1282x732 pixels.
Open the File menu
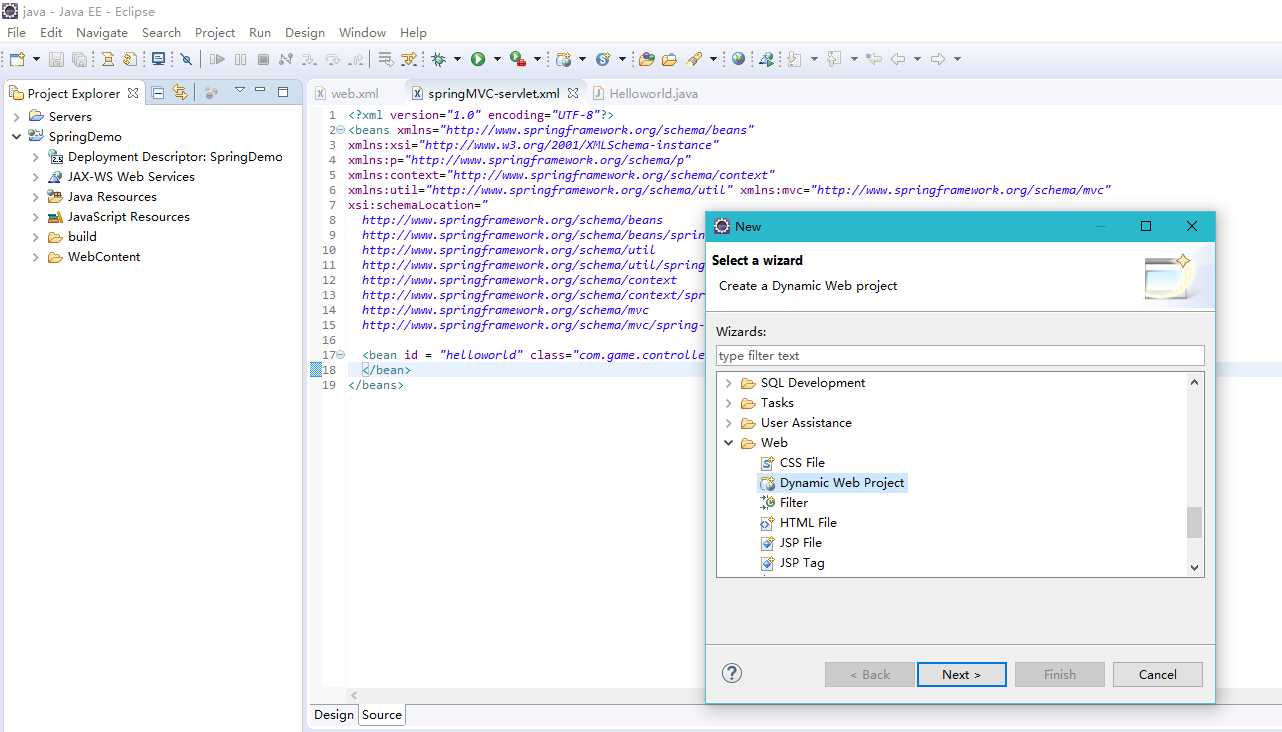point(17,32)
